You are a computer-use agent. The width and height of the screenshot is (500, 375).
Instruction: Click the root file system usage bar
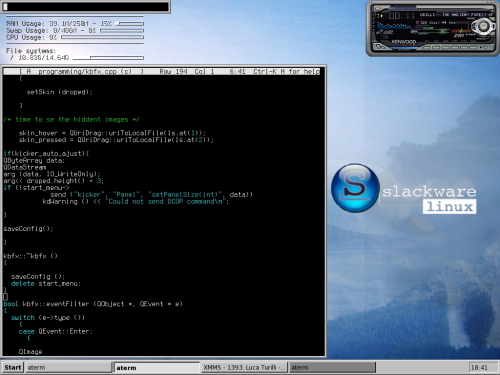click(108, 58)
